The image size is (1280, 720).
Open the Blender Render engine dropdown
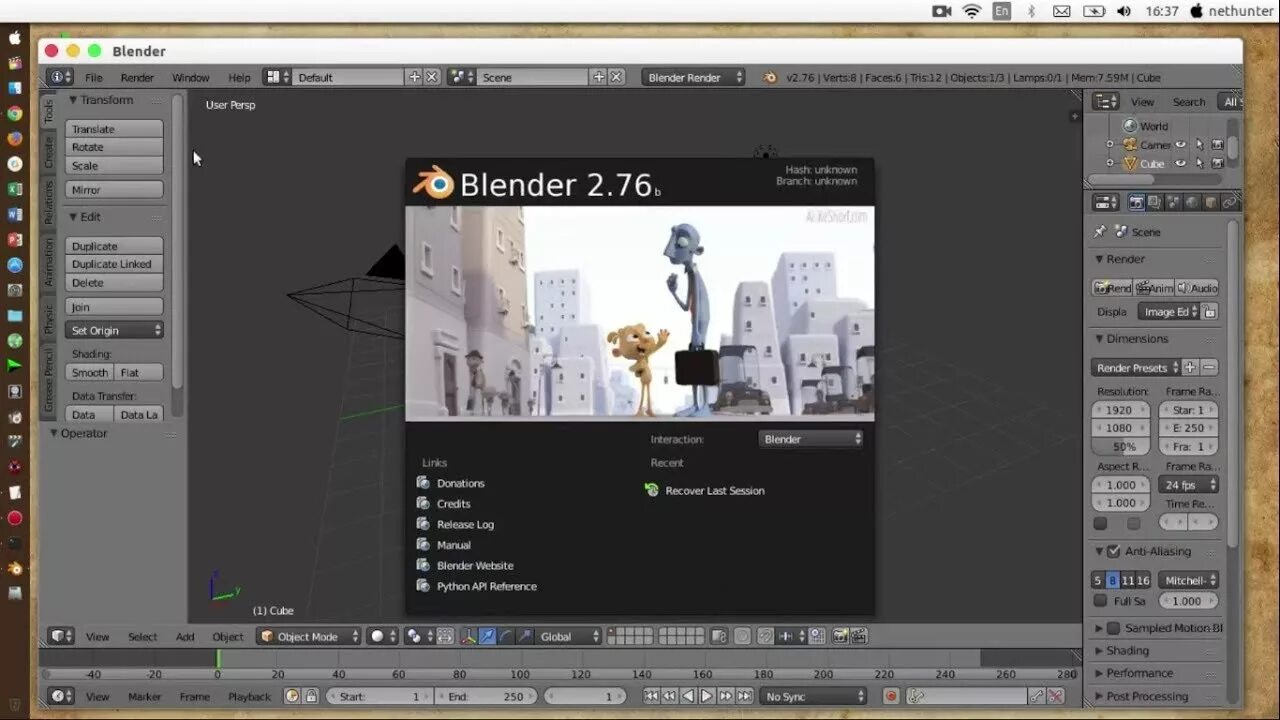tap(694, 77)
